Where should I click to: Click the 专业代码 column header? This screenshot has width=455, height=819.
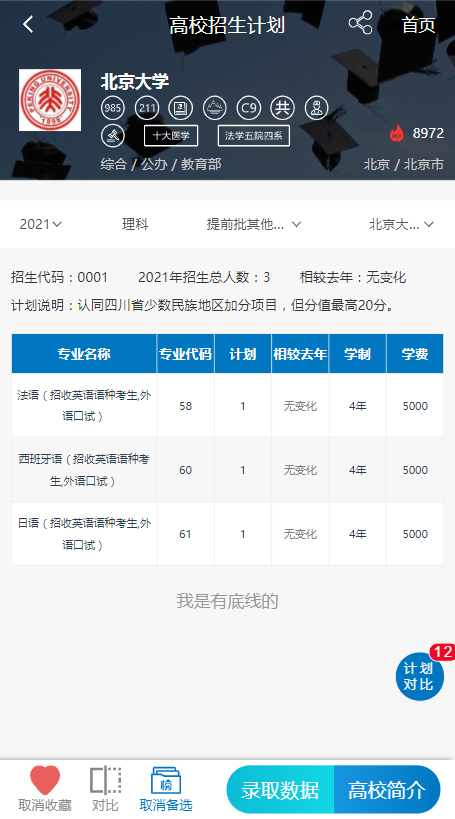185,354
